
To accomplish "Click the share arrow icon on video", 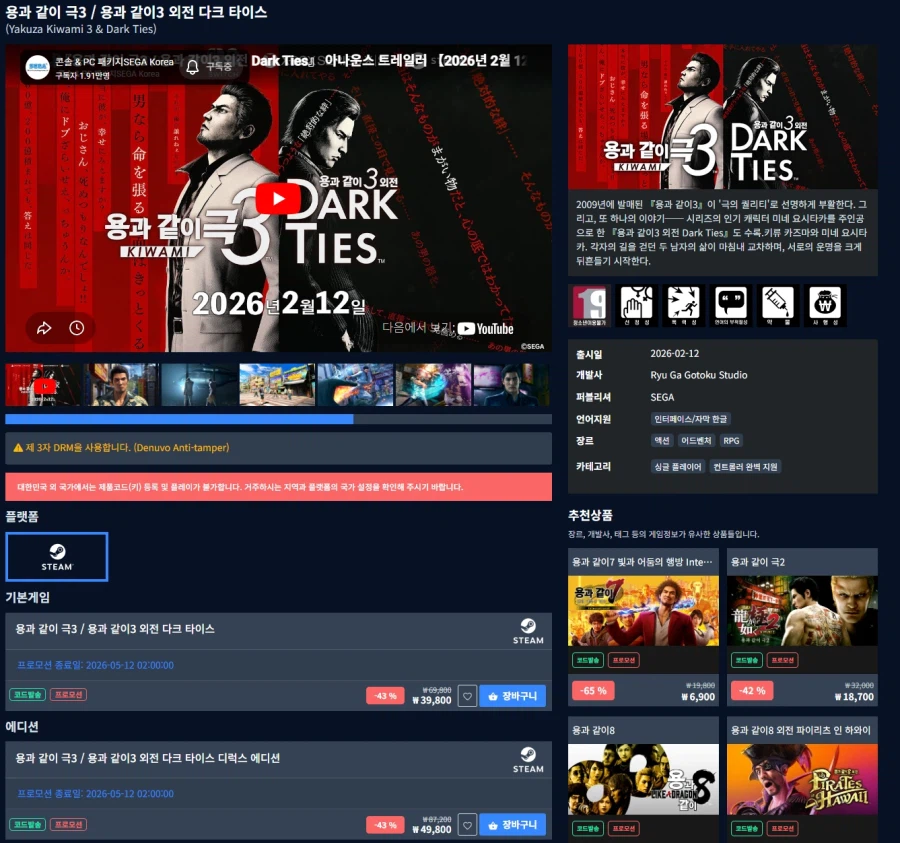I will [44, 328].
